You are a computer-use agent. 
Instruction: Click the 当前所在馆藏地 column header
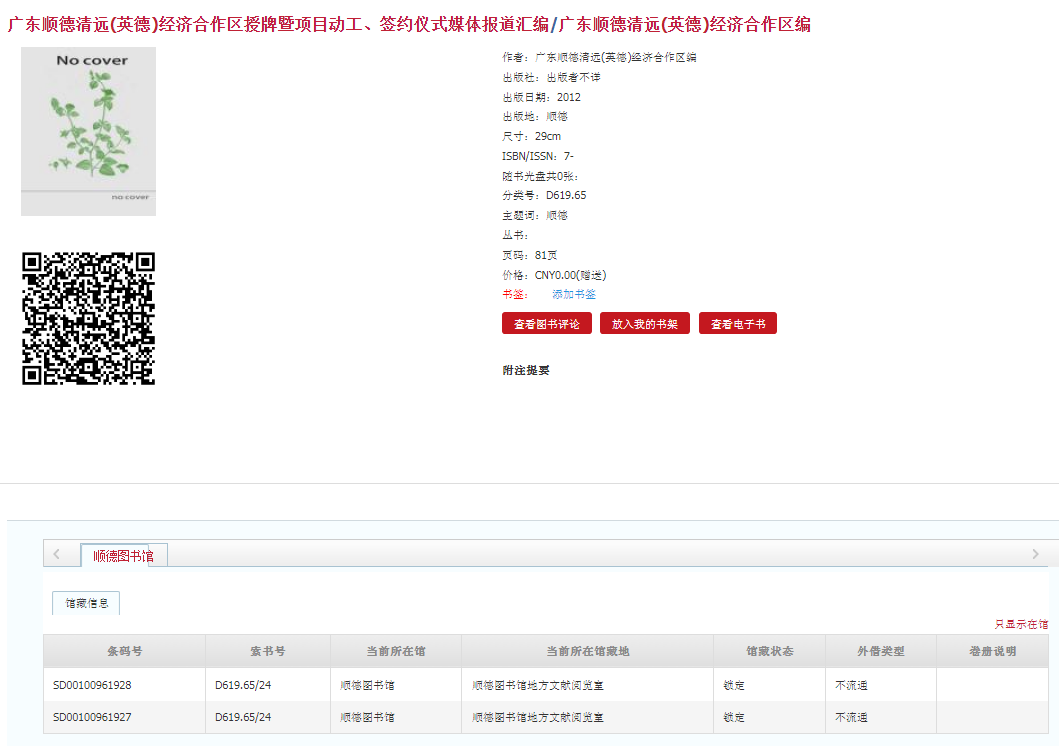pos(588,651)
